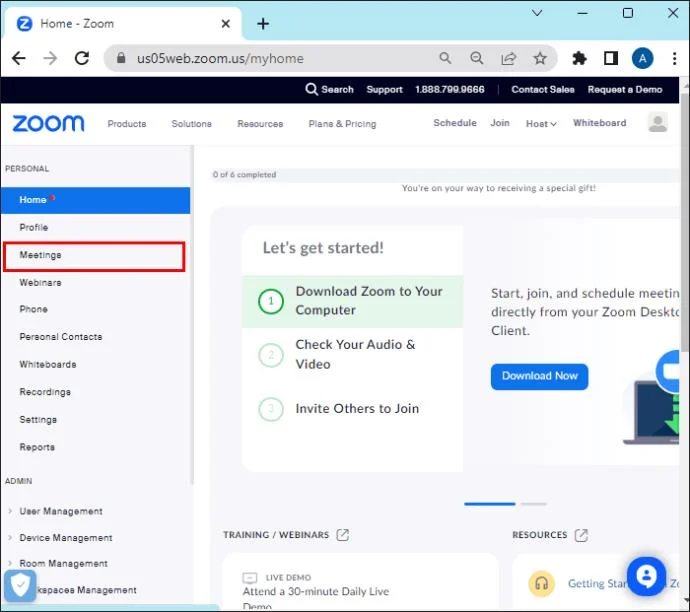
Task: Open Training / Webinars external link icon
Action: [x=342, y=535]
